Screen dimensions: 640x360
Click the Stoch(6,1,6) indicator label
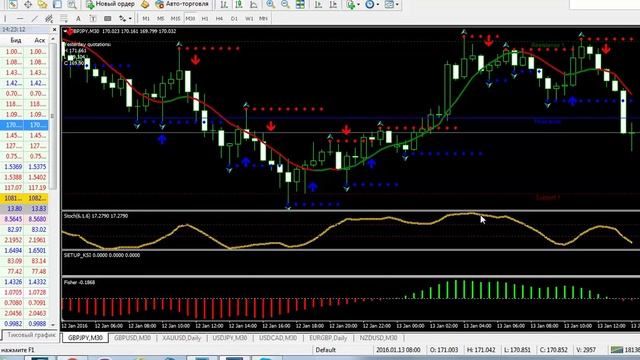coord(96,216)
